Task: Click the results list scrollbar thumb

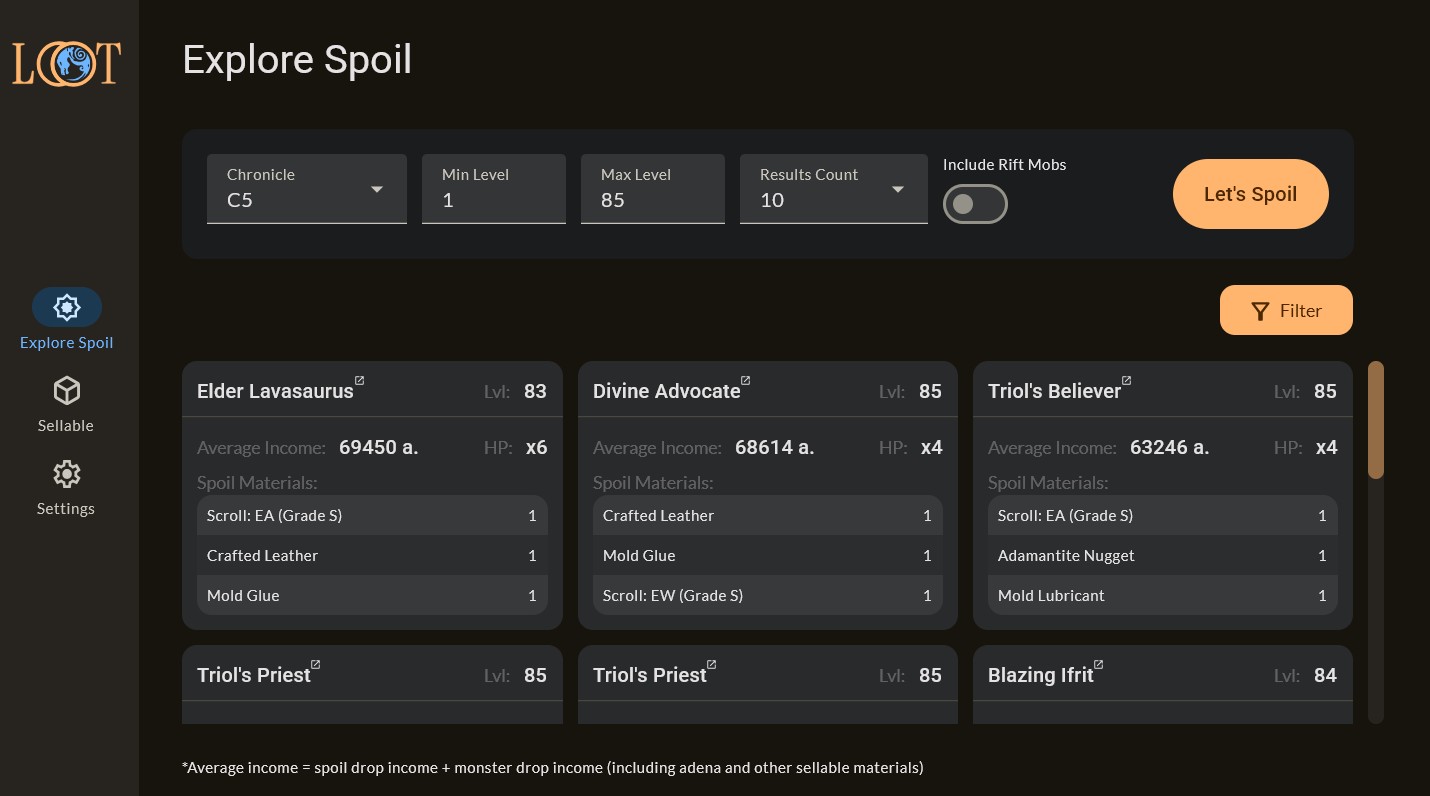Action: click(1376, 420)
